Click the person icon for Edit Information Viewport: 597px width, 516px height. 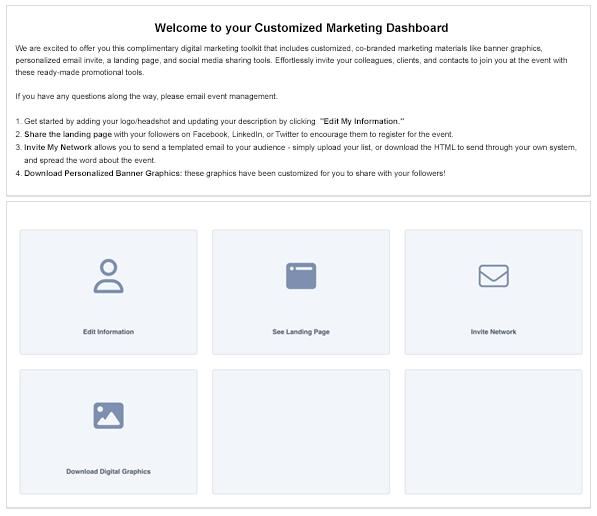[x=109, y=276]
